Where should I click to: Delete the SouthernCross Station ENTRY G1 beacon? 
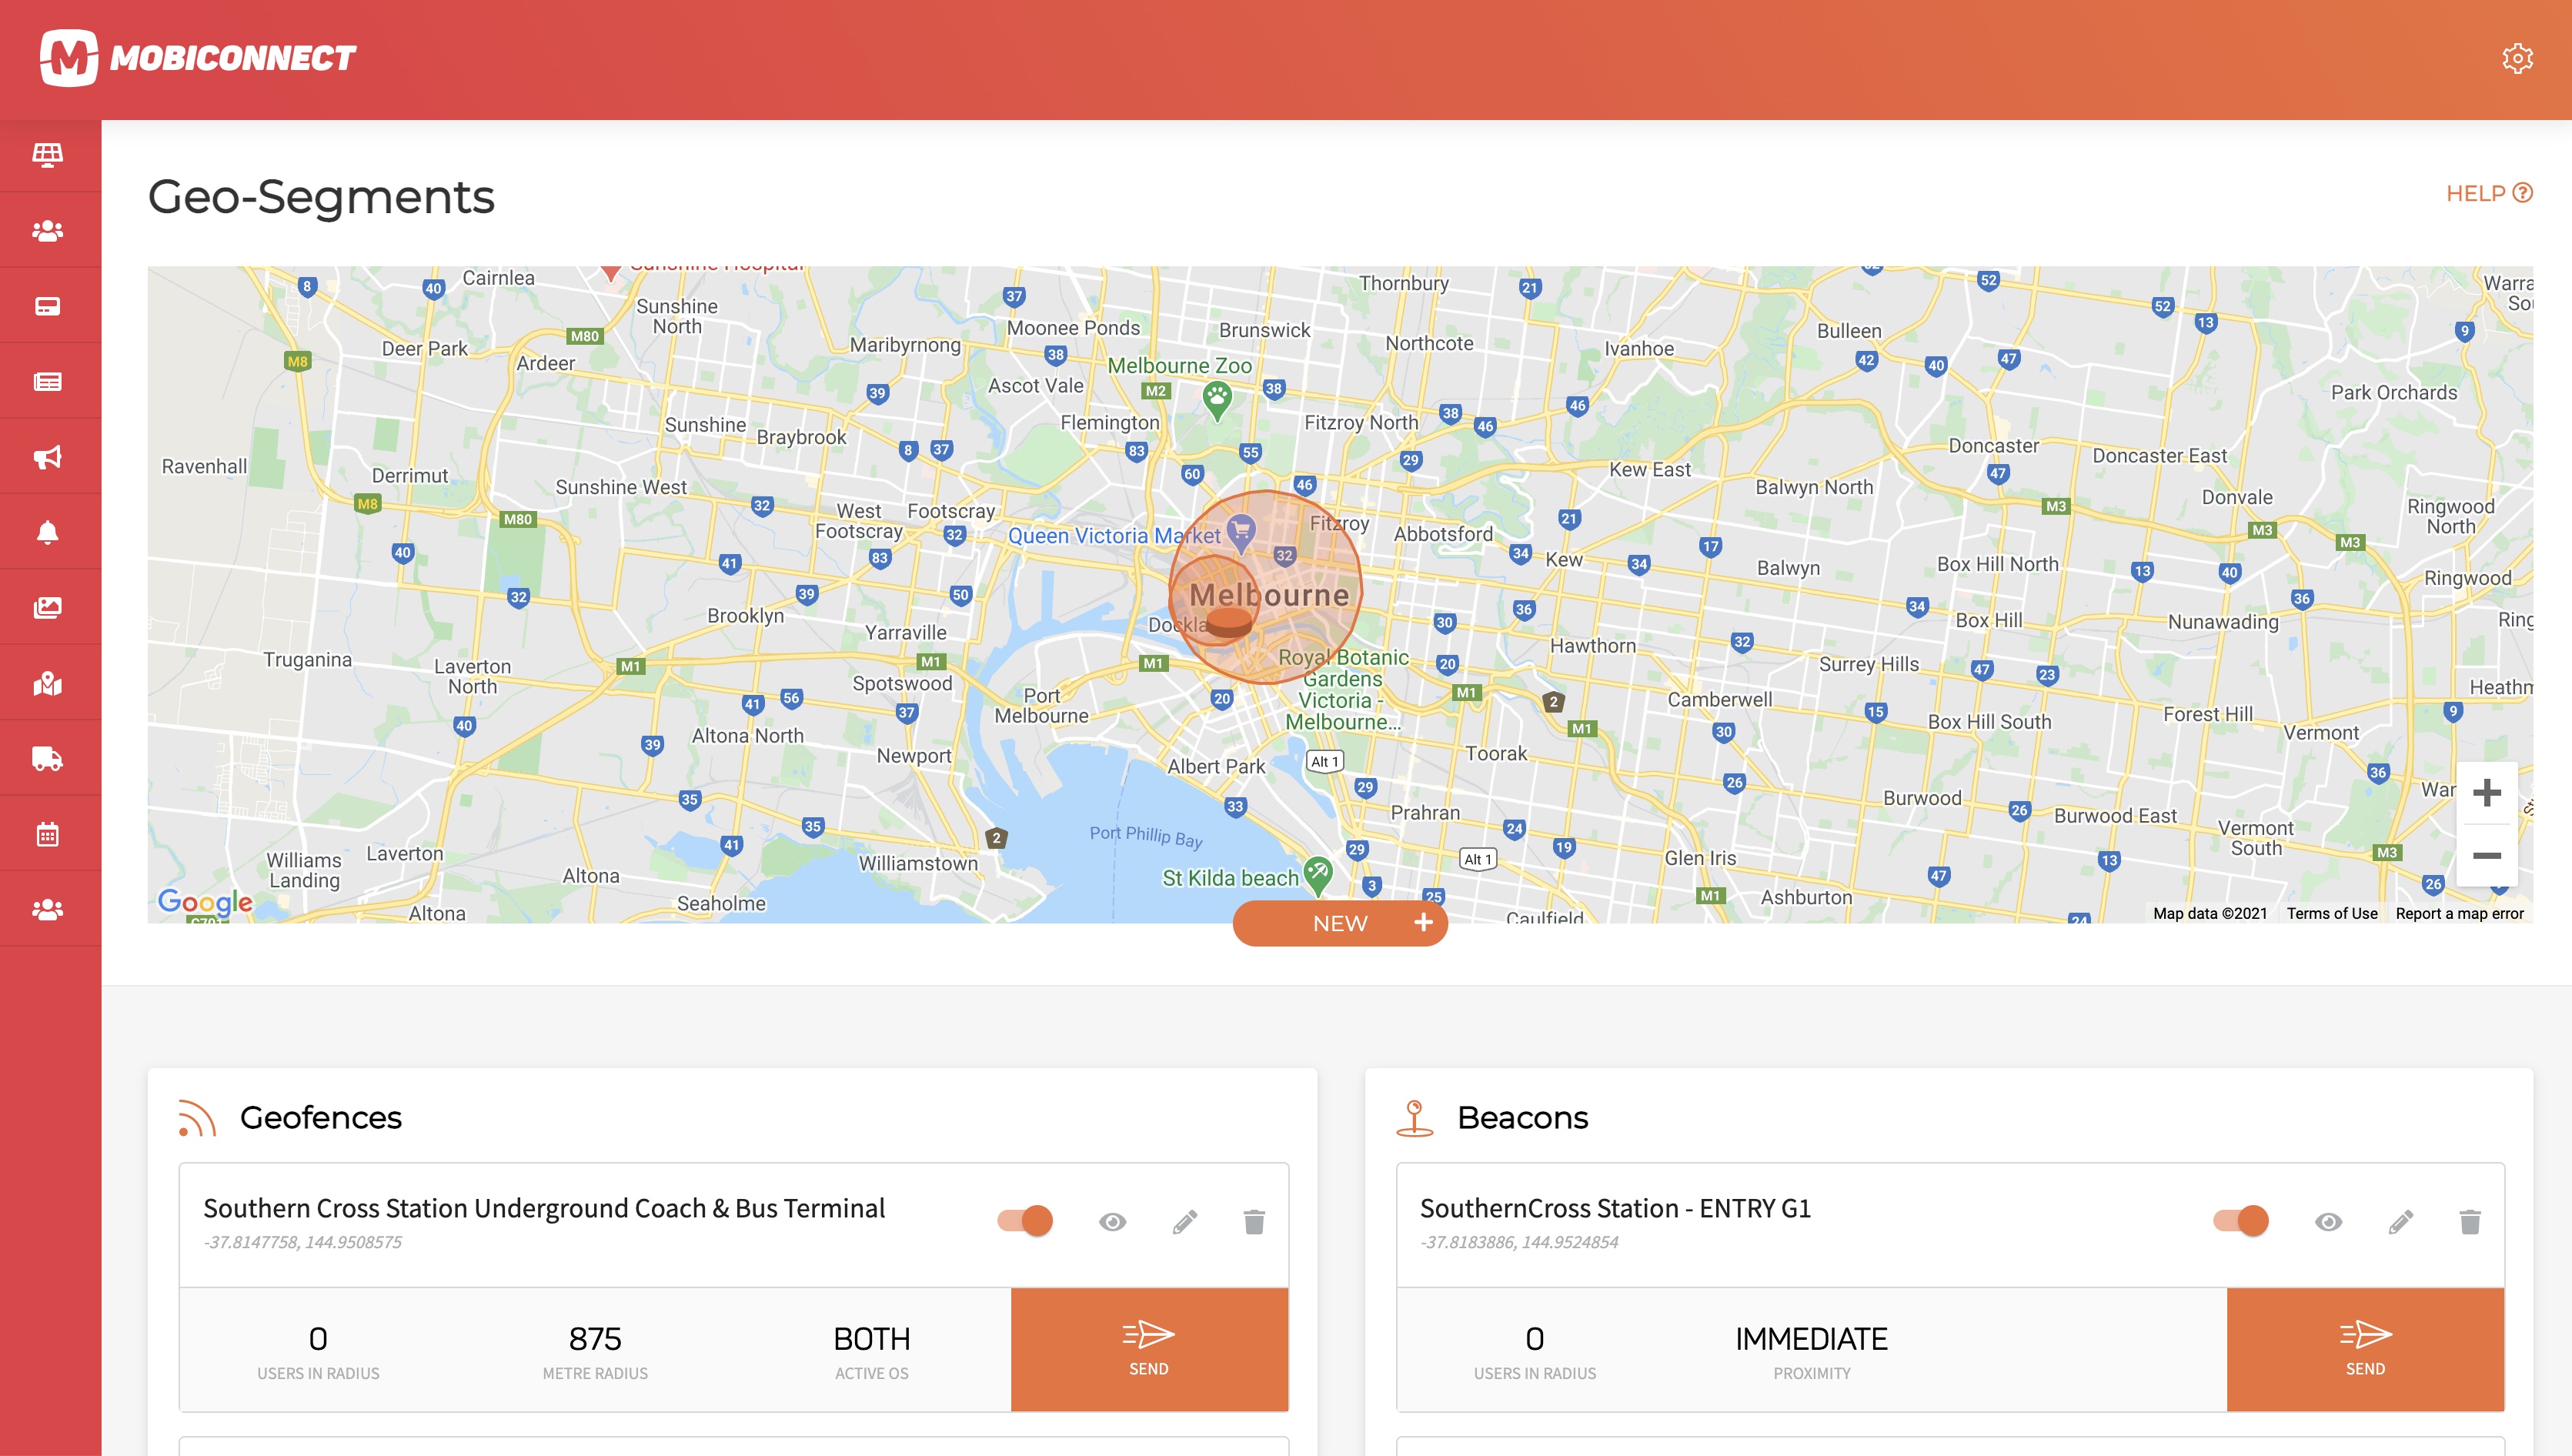pyautogui.click(x=2469, y=1221)
